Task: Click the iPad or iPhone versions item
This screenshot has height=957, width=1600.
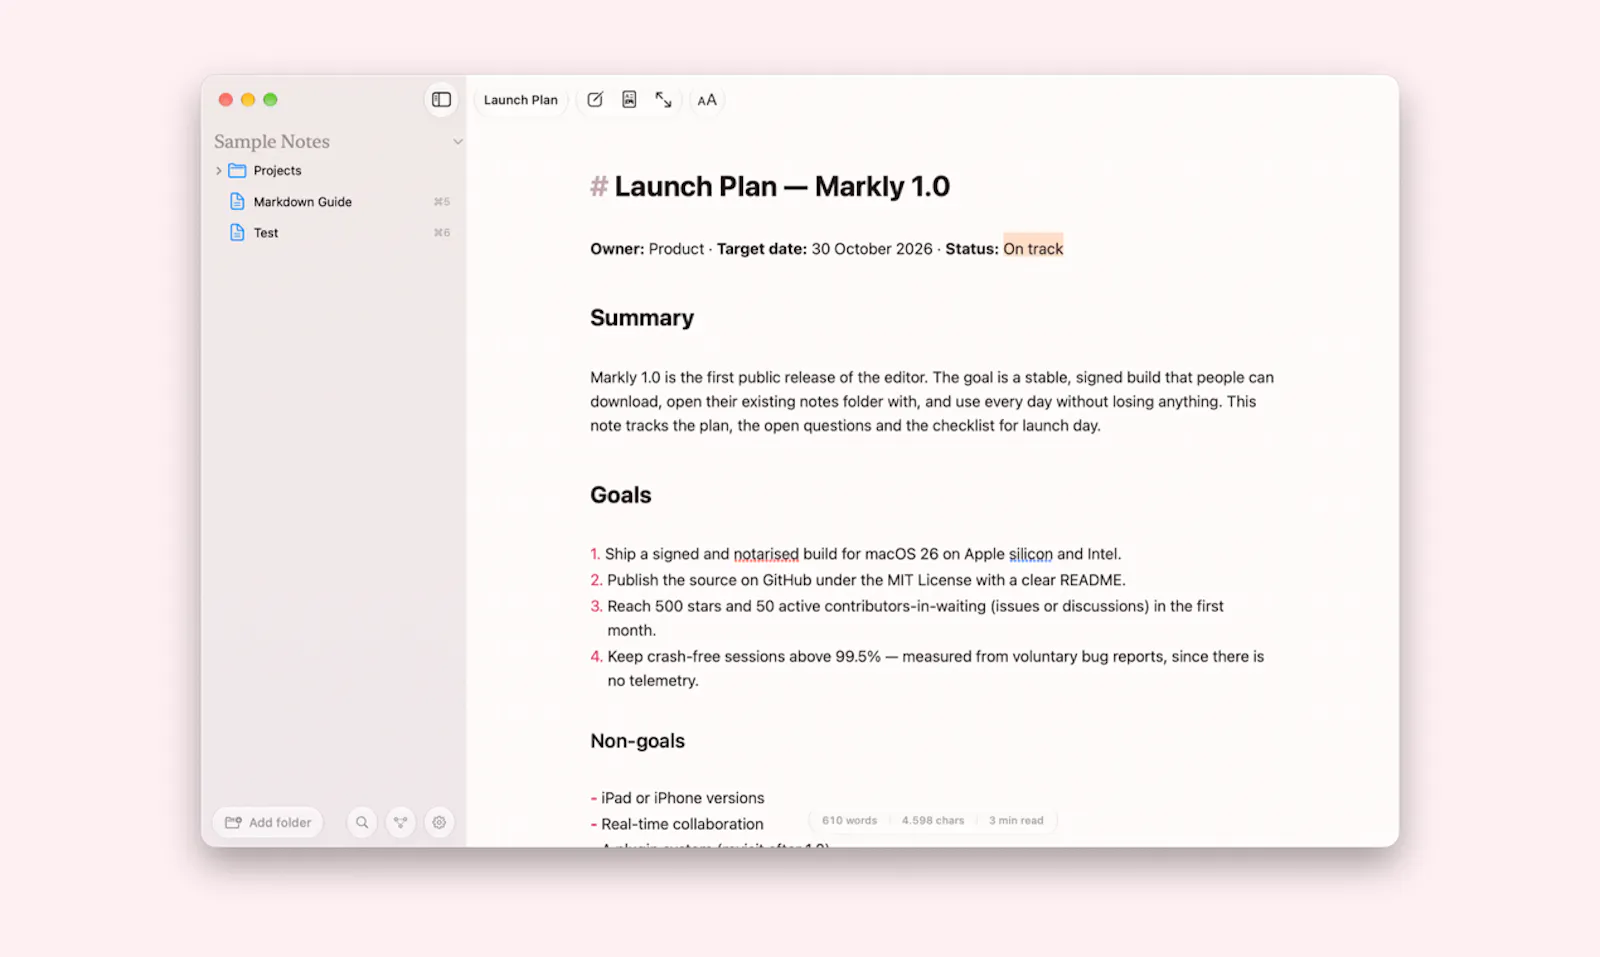Action: coord(683,798)
